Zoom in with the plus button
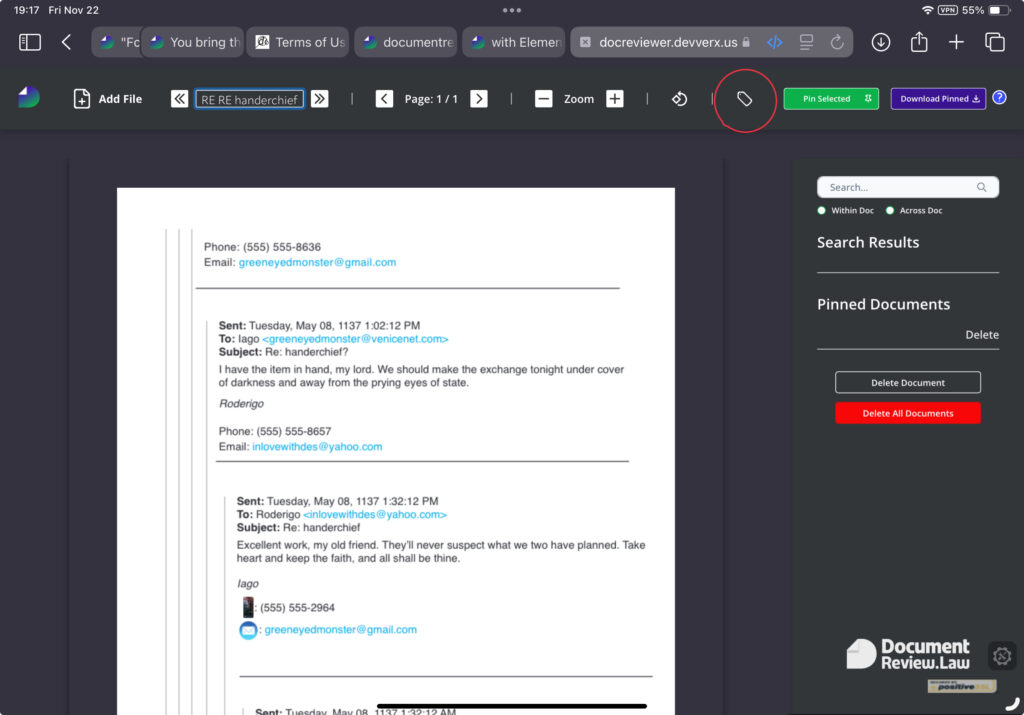The width and height of the screenshot is (1024, 715). tap(615, 99)
